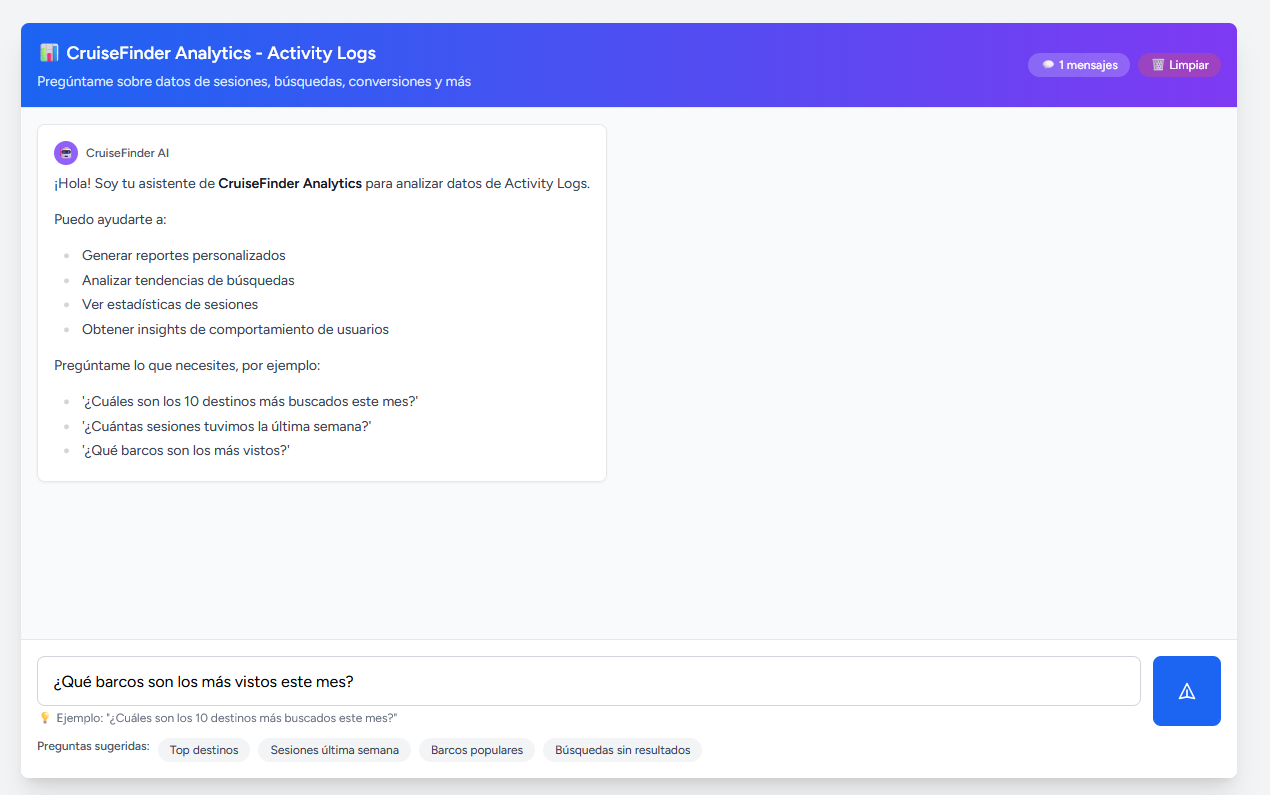Viewport: 1270px width, 795px height.
Task: Select the example '¿Cuántas sesiones tuvimos la última semana?'
Action: click(x=227, y=425)
